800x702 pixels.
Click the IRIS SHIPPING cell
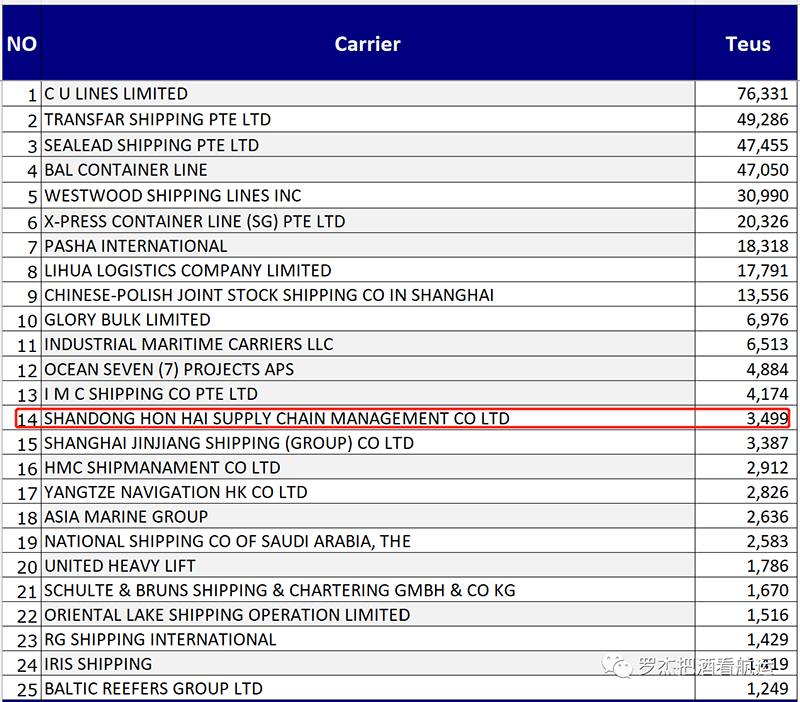pyautogui.click(x=368, y=664)
